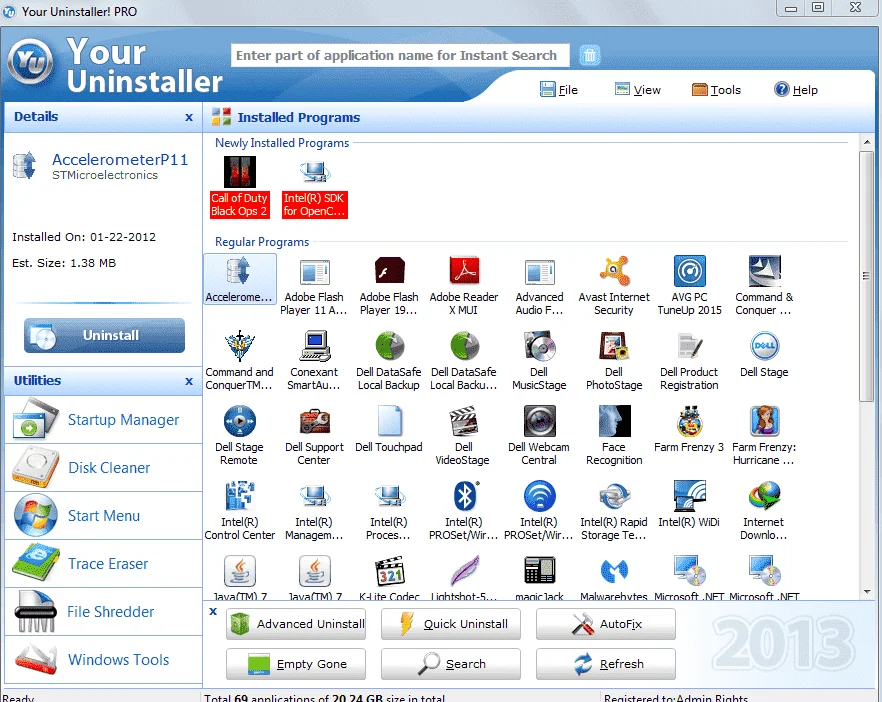Open the Tools menu
This screenshot has height=702, width=882.
[x=716, y=89]
